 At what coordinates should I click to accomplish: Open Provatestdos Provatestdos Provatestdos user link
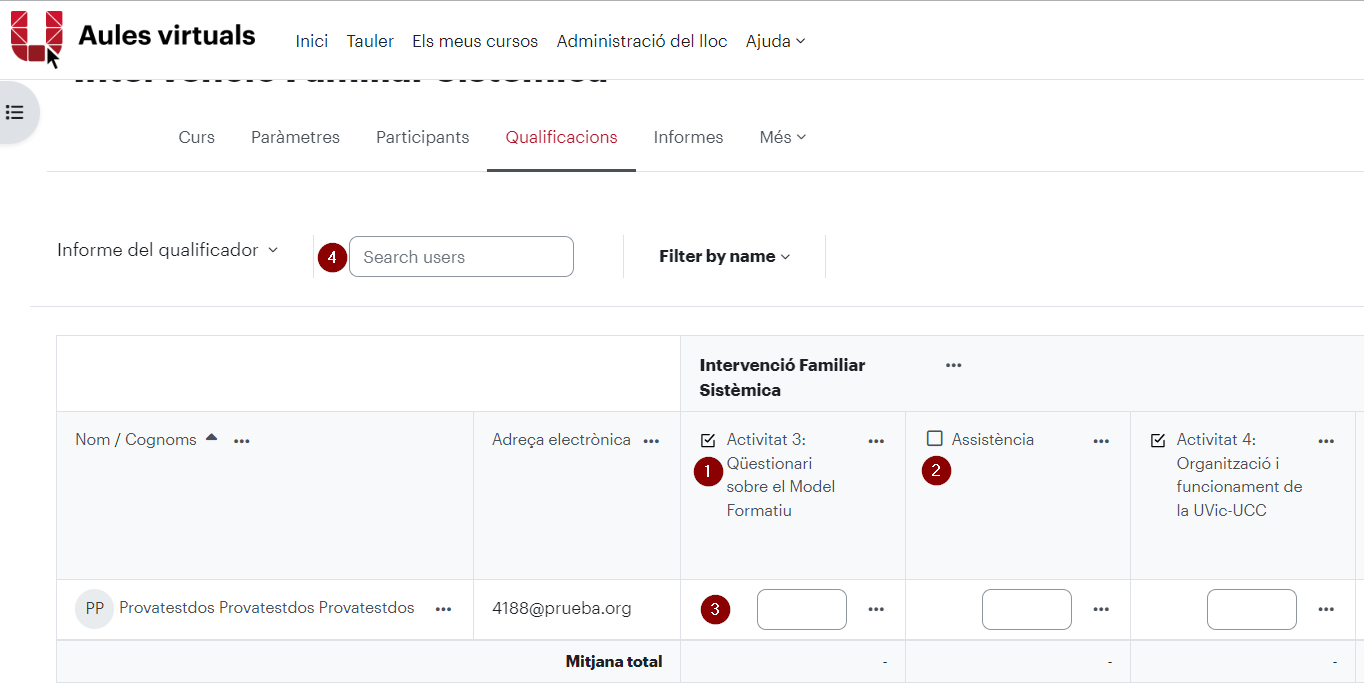click(x=267, y=608)
